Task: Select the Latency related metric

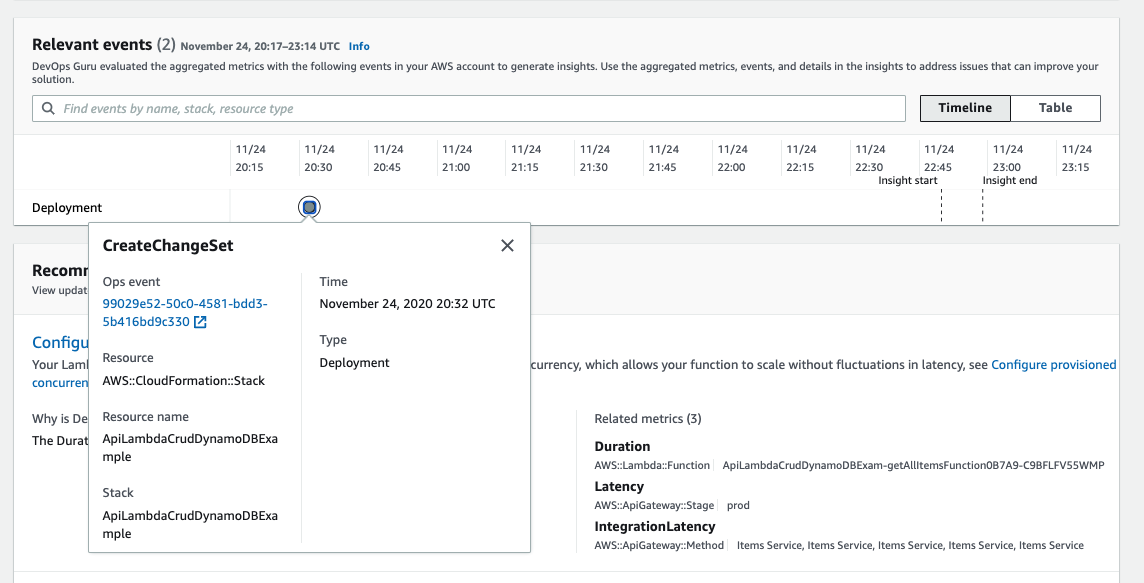Action: (x=619, y=486)
